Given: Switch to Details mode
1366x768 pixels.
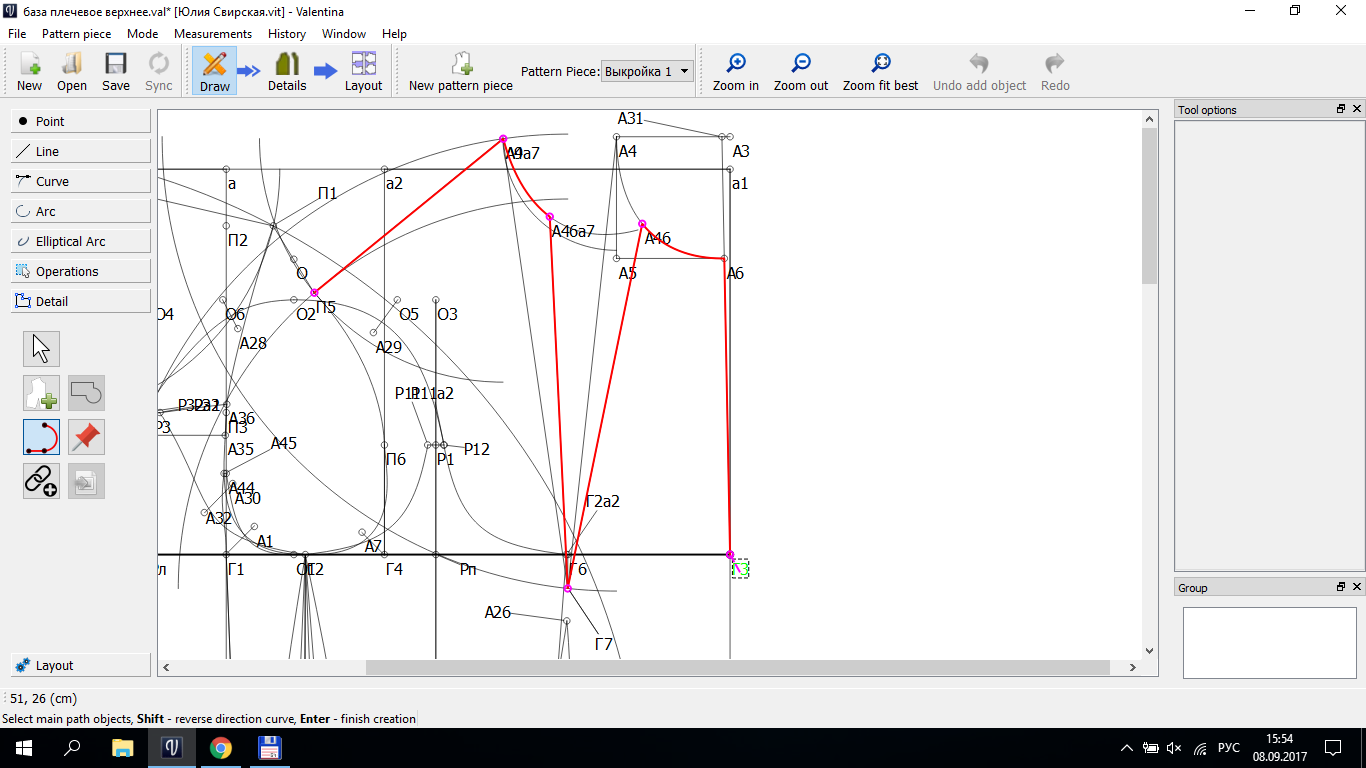Looking at the screenshot, I should 287,71.
